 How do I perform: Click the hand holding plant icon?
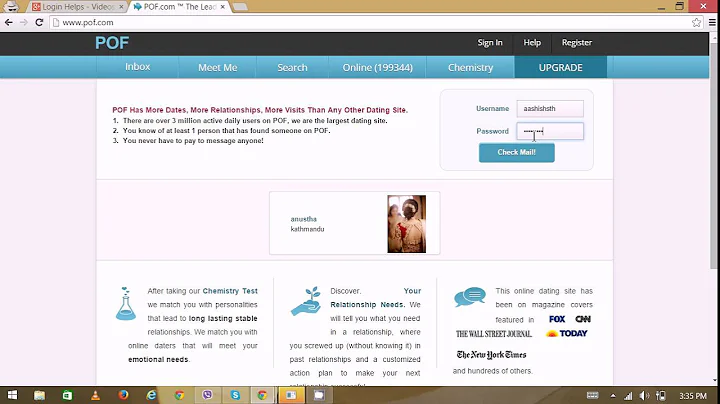point(306,301)
